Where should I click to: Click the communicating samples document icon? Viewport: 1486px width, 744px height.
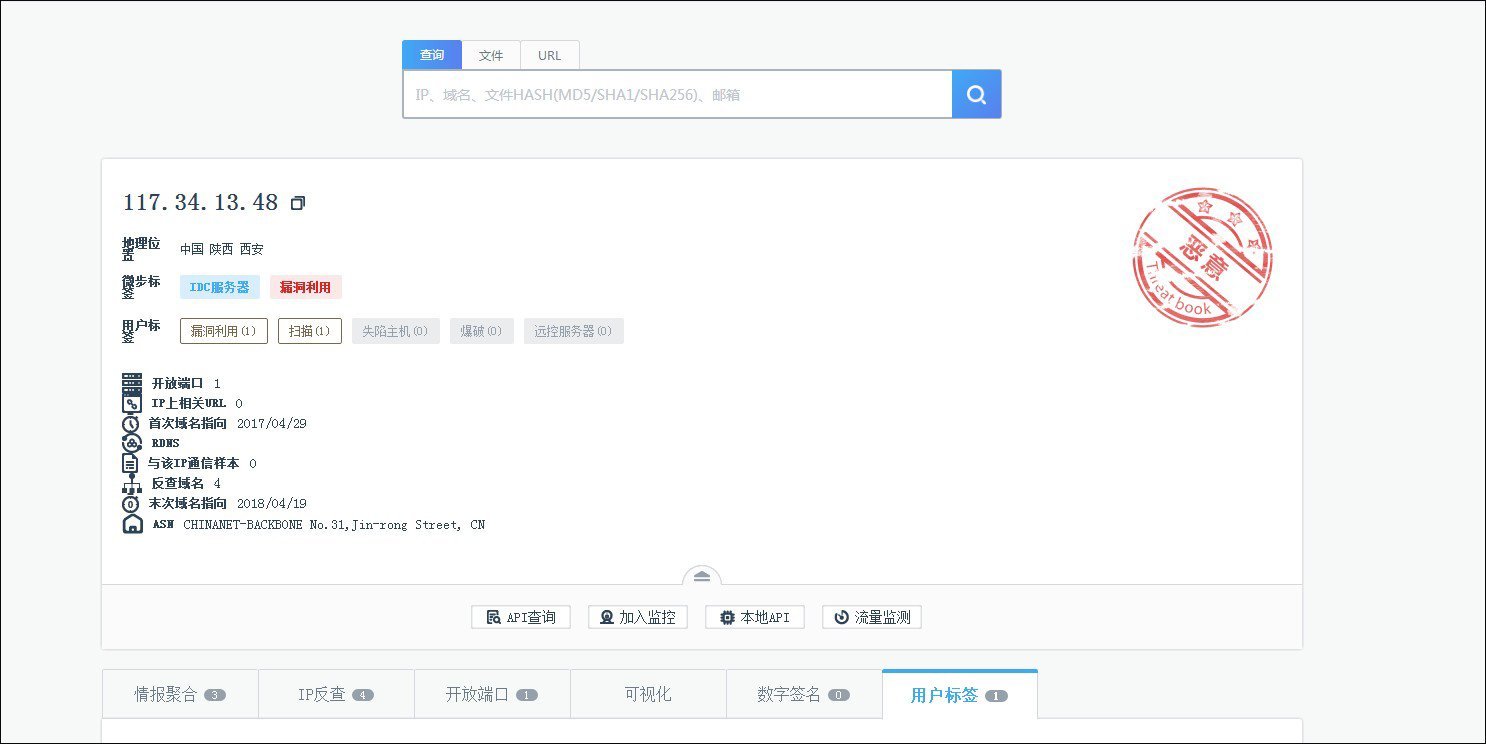[x=130, y=464]
